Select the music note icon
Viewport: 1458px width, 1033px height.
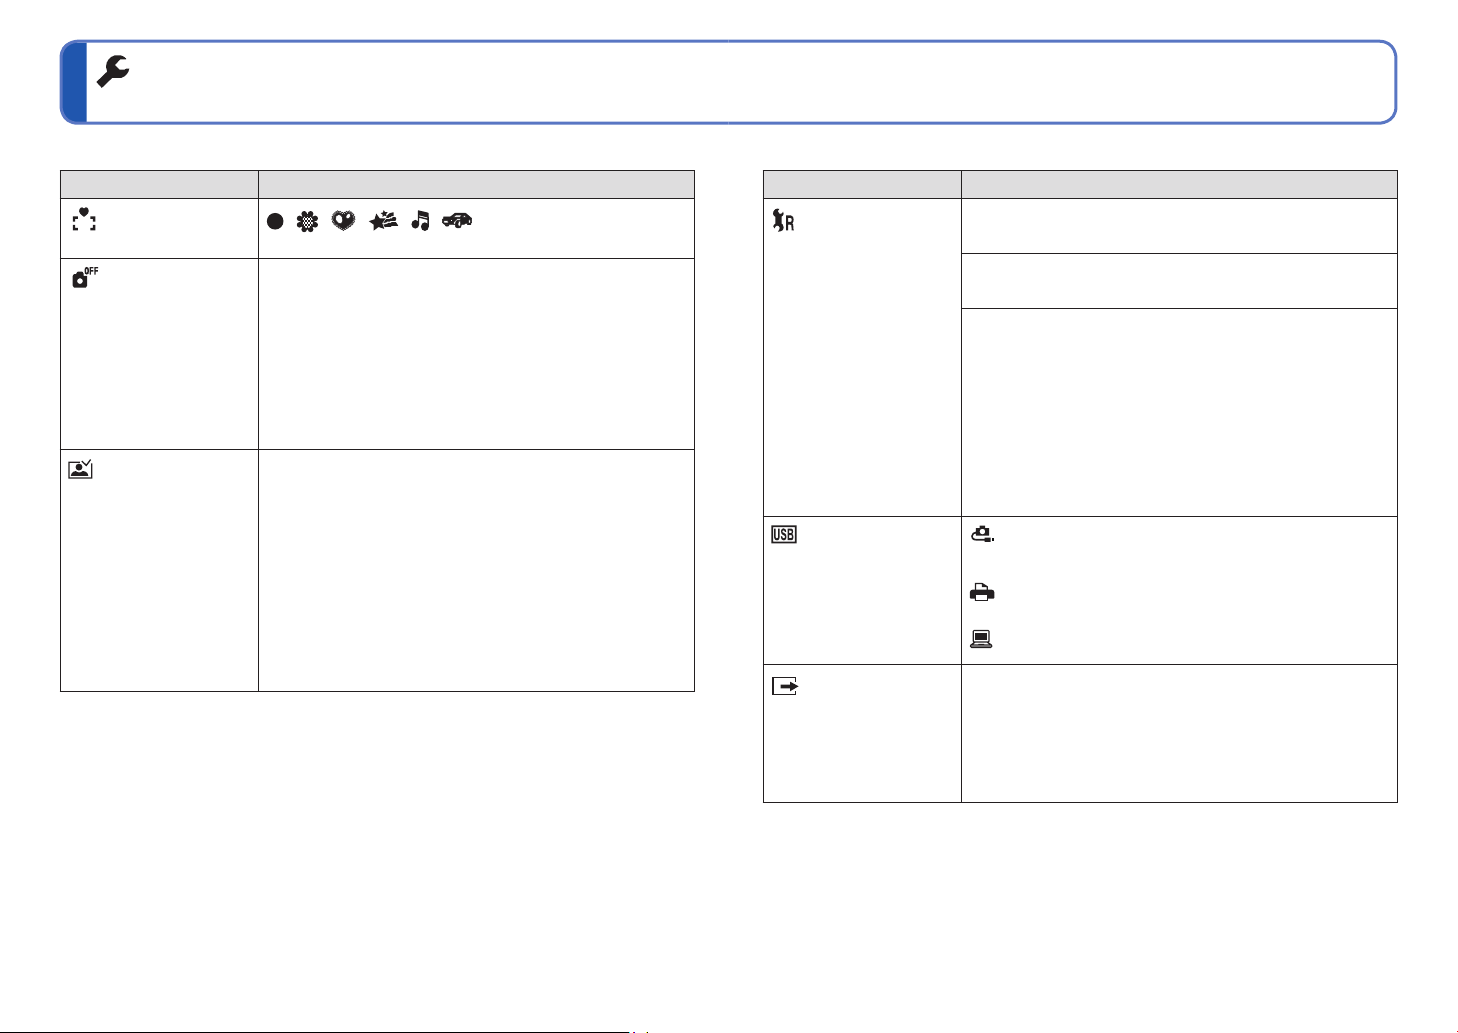click(421, 222)
